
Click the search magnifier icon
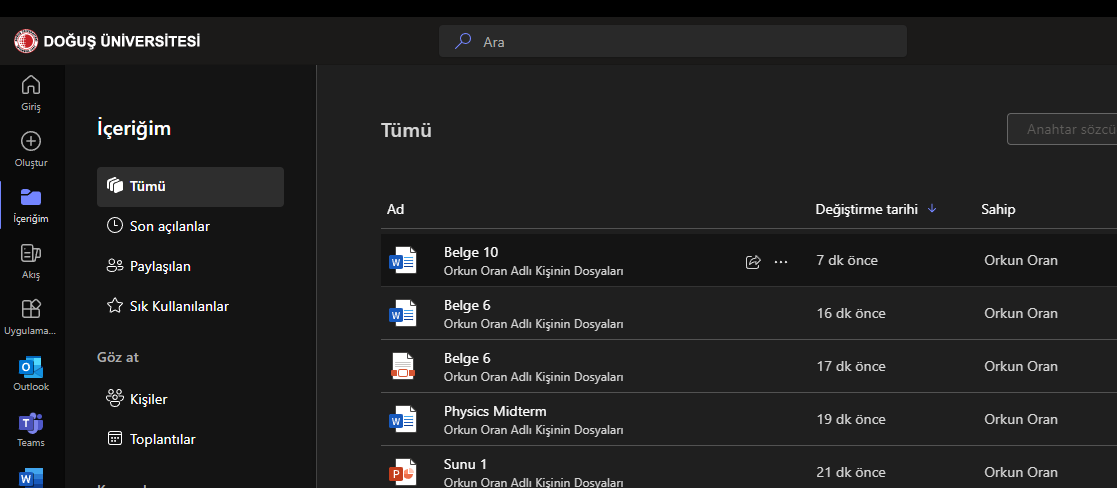[463, 41]
